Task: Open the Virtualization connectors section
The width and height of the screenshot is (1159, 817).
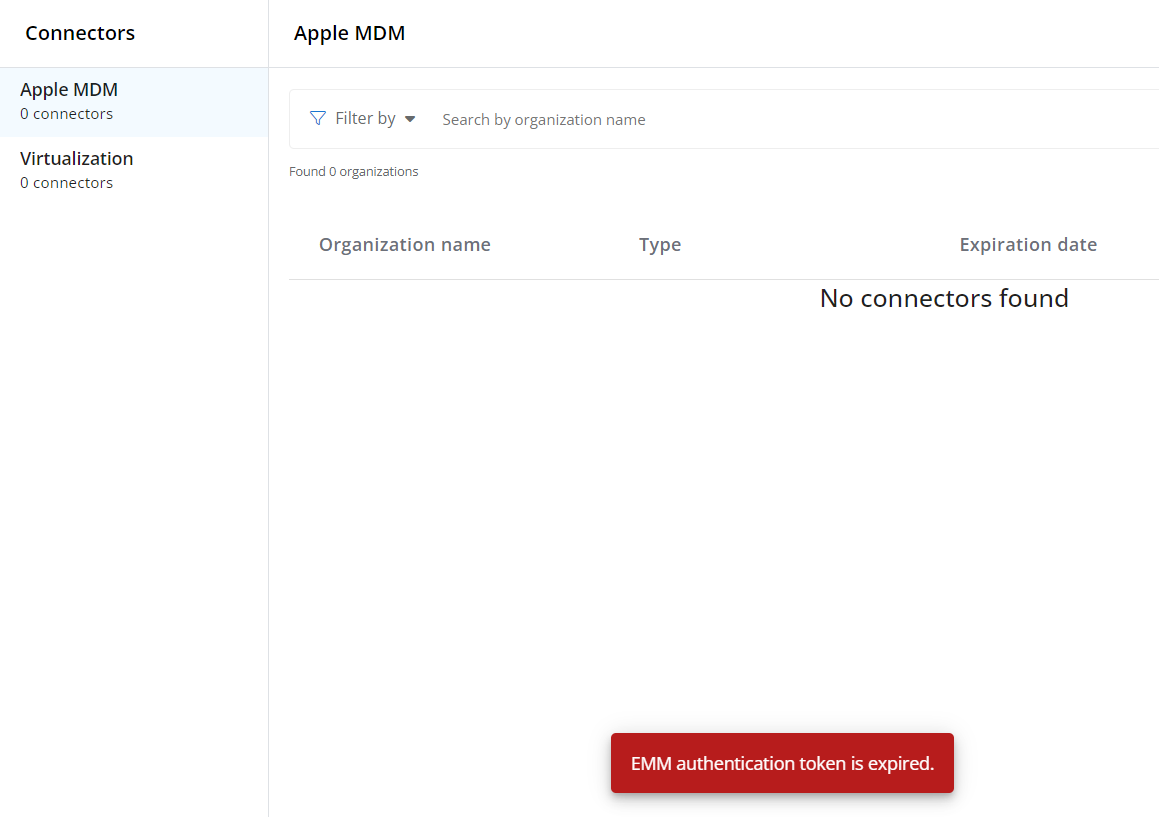Action: pyautogui.click(x=76, y=159)
